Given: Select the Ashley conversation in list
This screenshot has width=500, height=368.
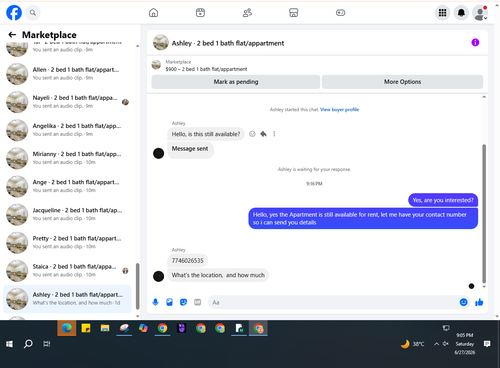Looking at the screenshot, I should (67, 299).
